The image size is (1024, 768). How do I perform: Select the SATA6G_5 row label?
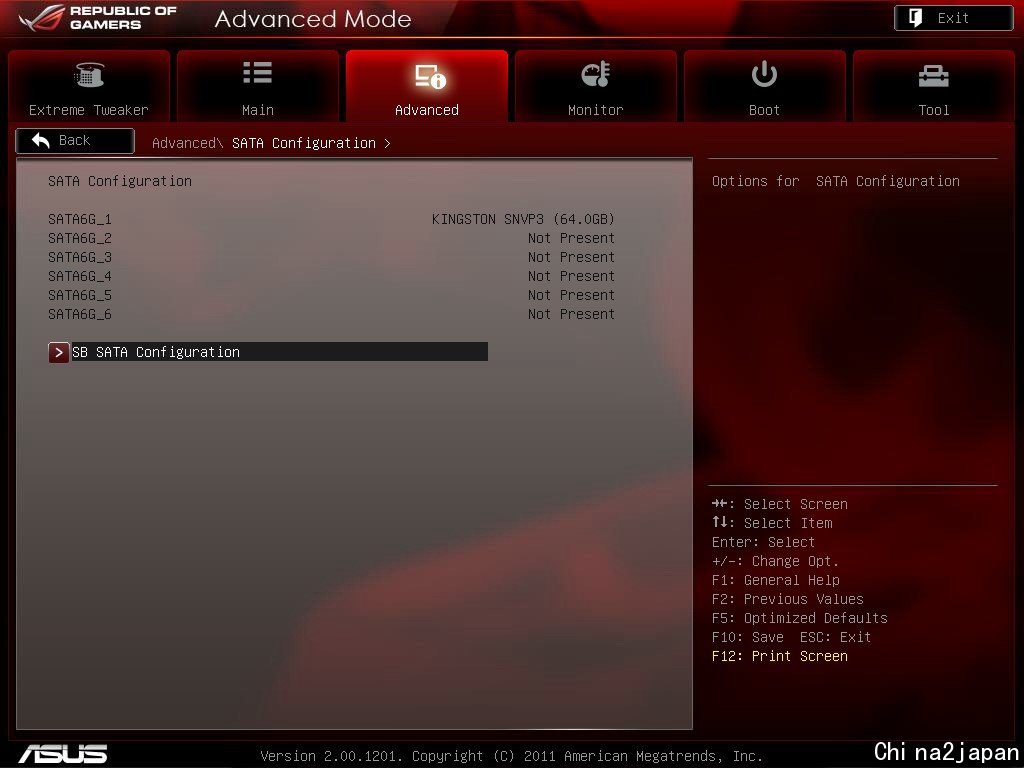click(x=80, y=295)
